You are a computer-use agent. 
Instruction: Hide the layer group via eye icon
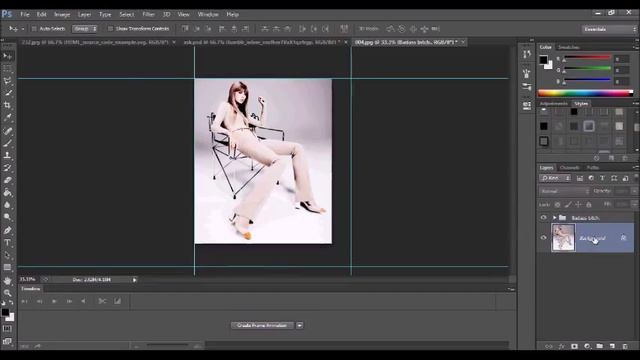543,218
